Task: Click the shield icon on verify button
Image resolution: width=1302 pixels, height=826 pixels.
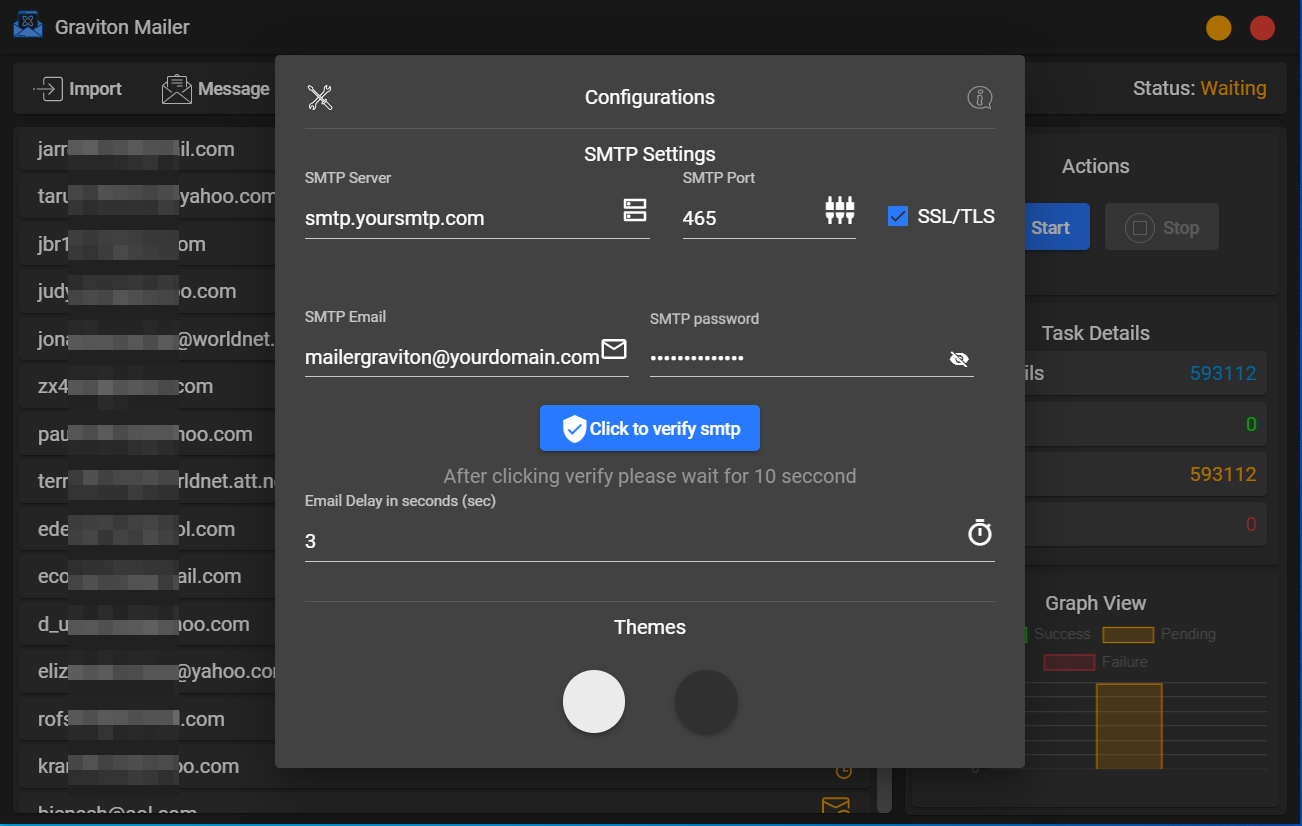Action: click(x=574, y=429)
